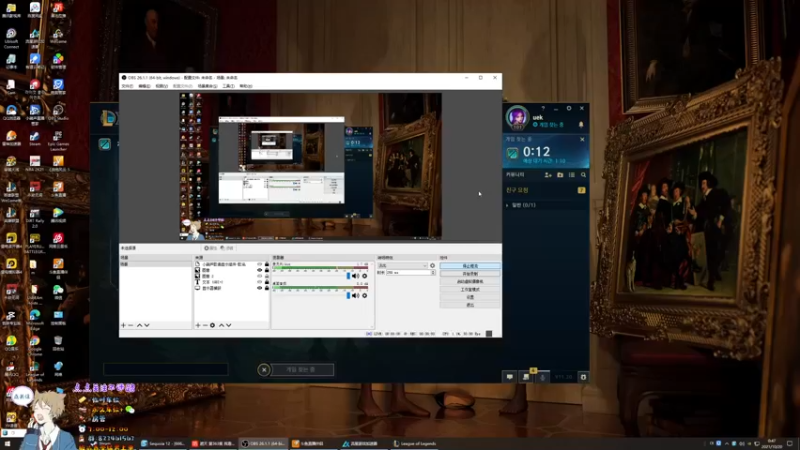Viewport: 800px width, 450px height.
Task: Open League friends search magnifier
Action: 583,175
